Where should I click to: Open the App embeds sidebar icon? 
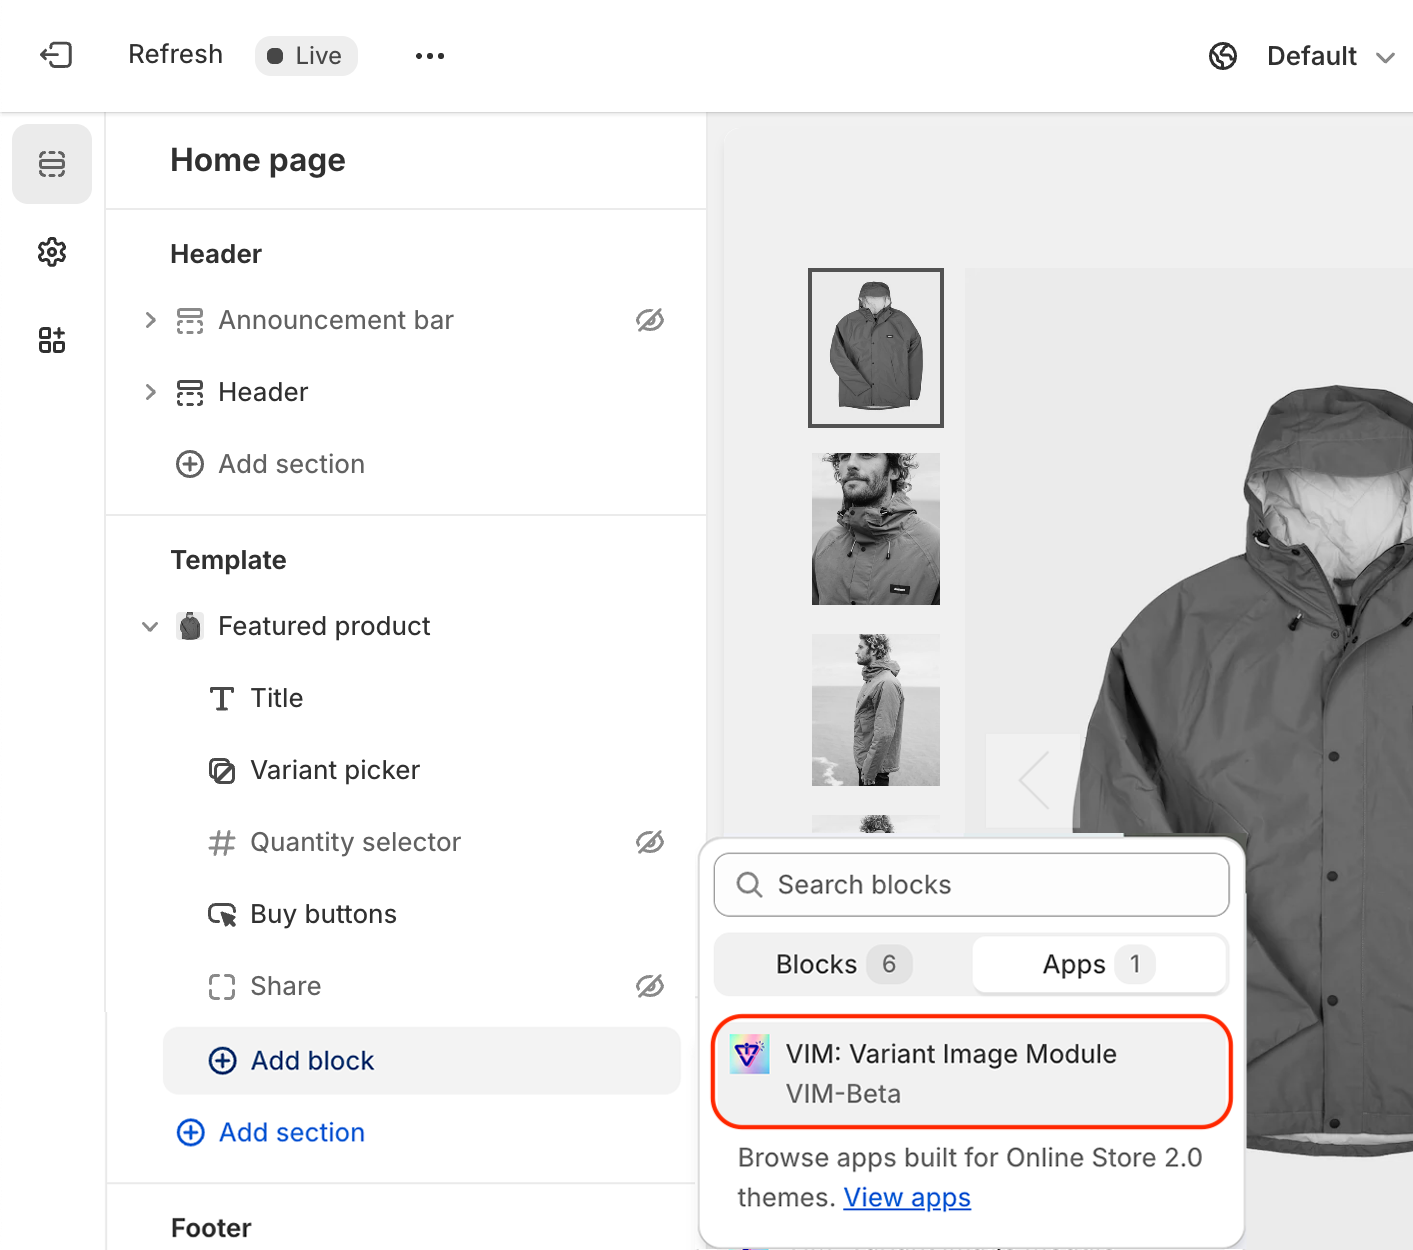point(52,340)
